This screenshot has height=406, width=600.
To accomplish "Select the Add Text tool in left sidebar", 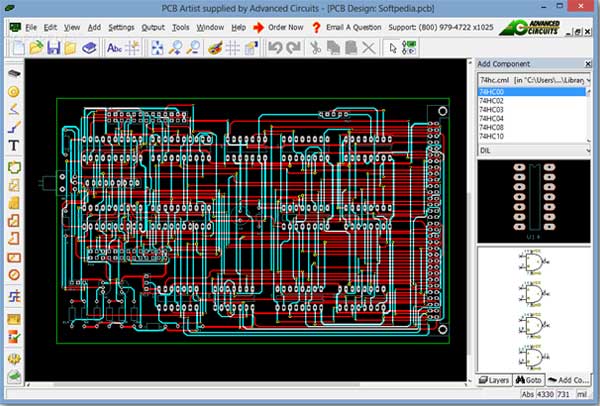I will coord(15,146).
